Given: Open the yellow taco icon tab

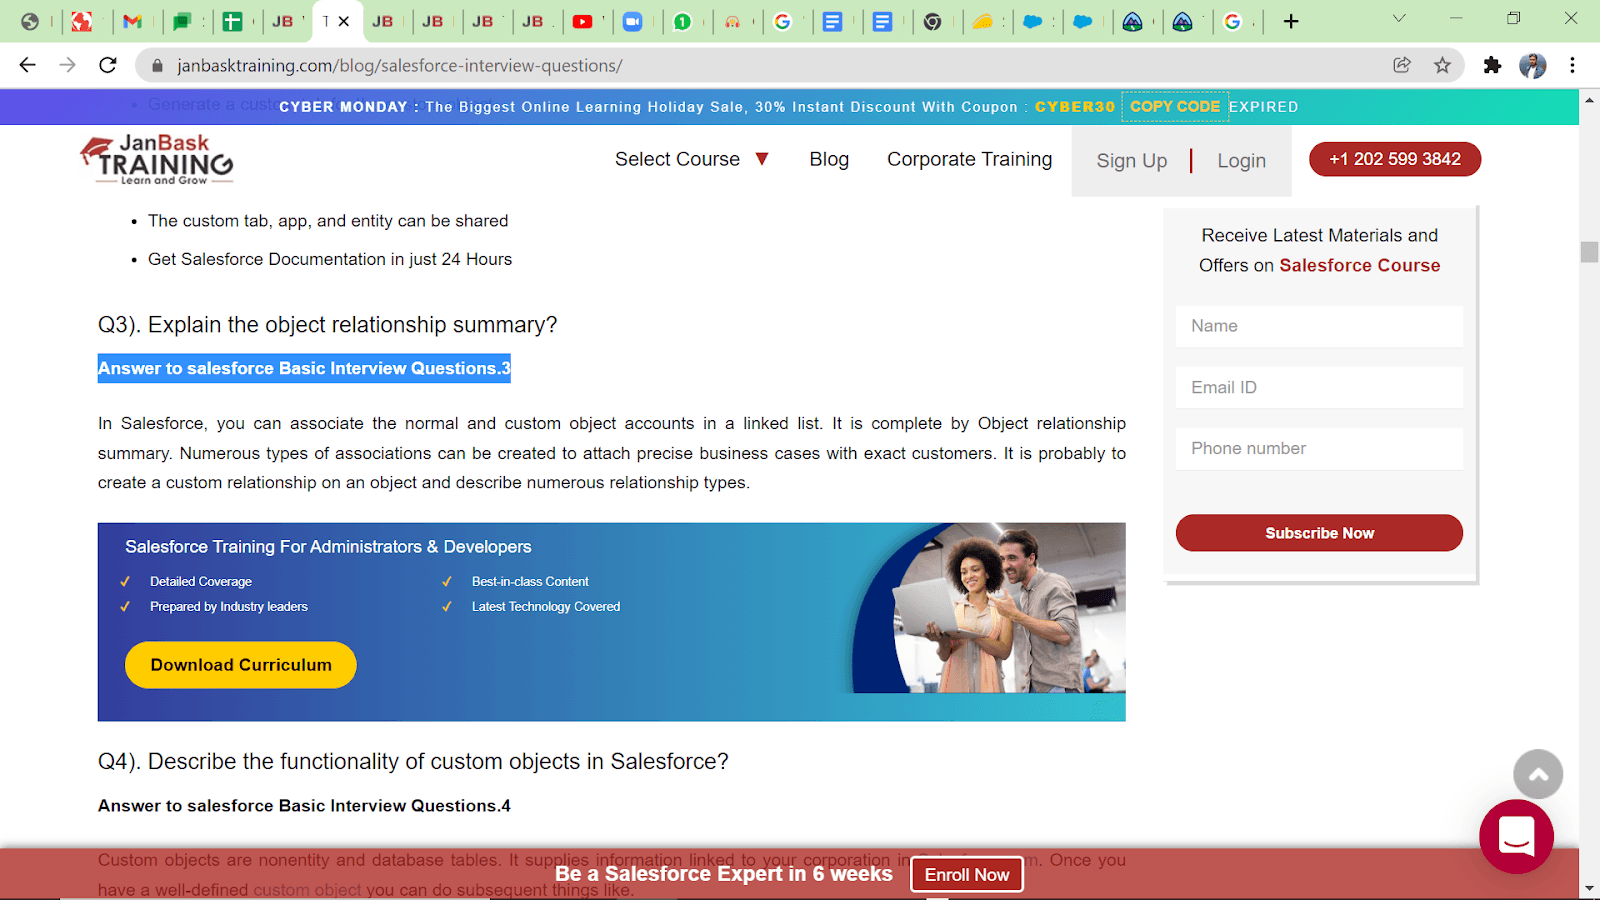Looking at the screenshot, I should [x=982, y=21].
